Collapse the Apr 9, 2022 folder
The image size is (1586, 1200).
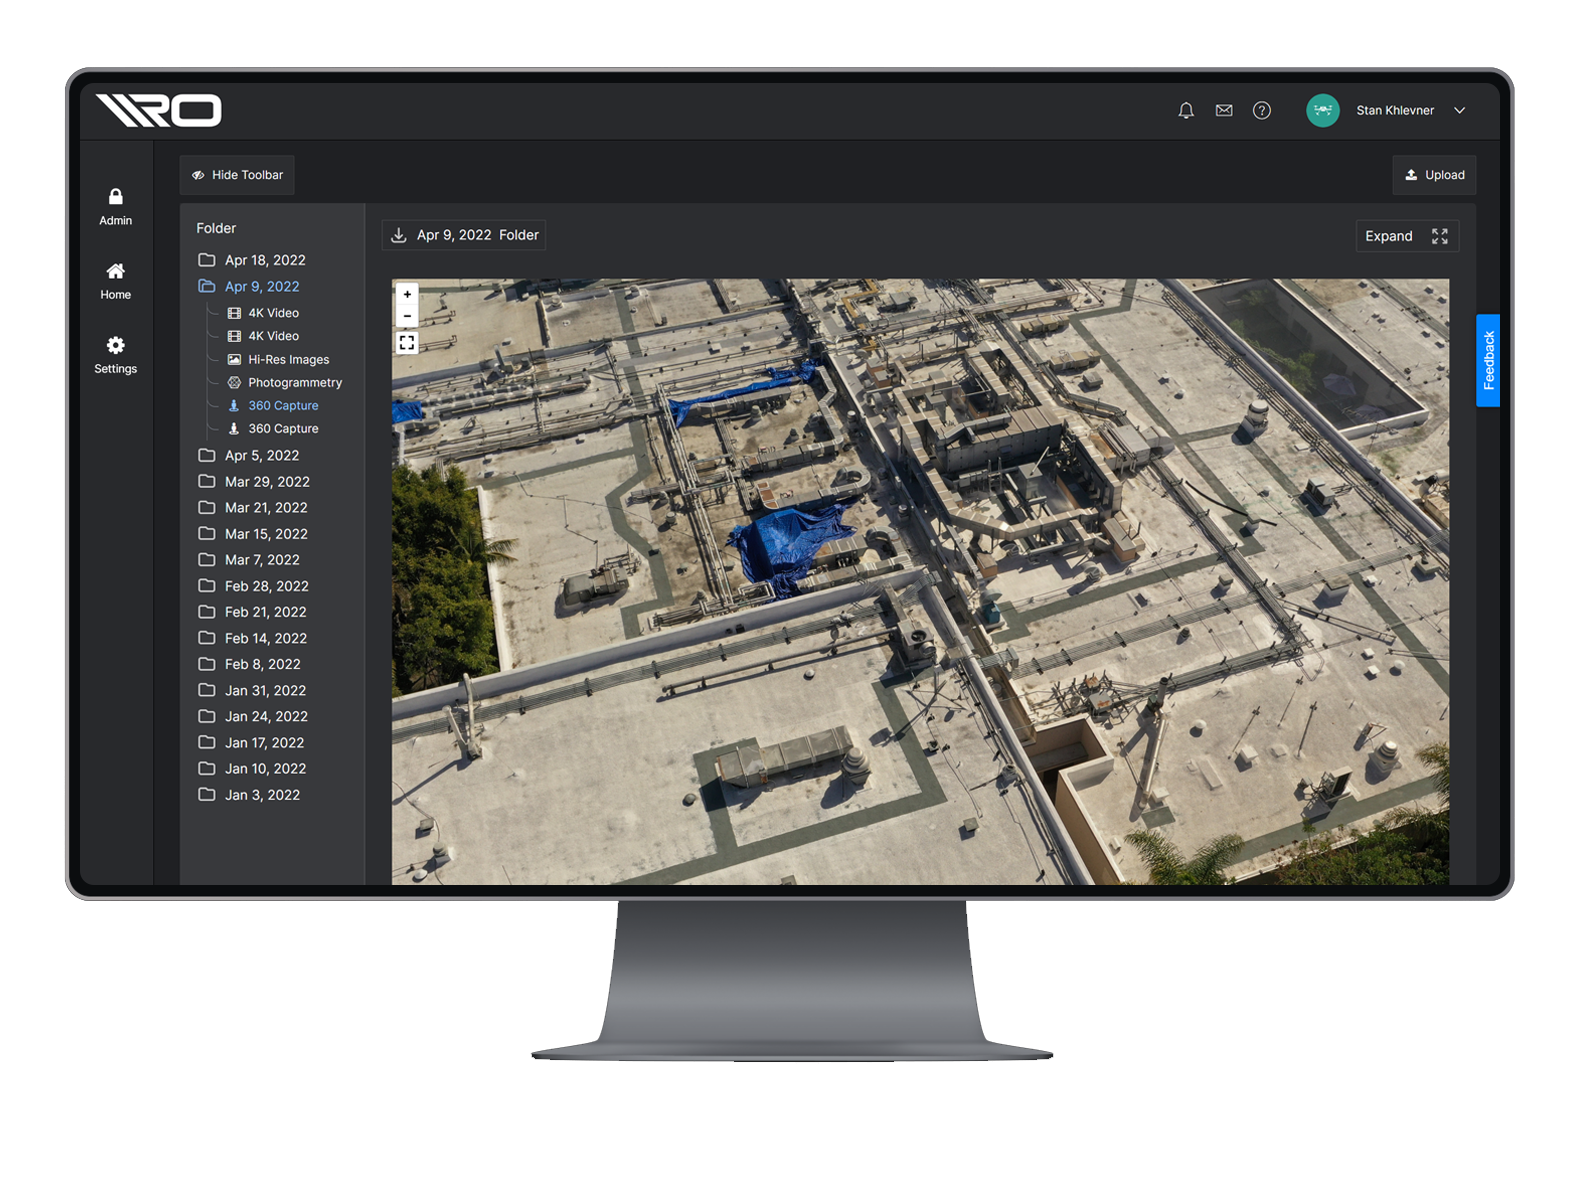[250, 287]
